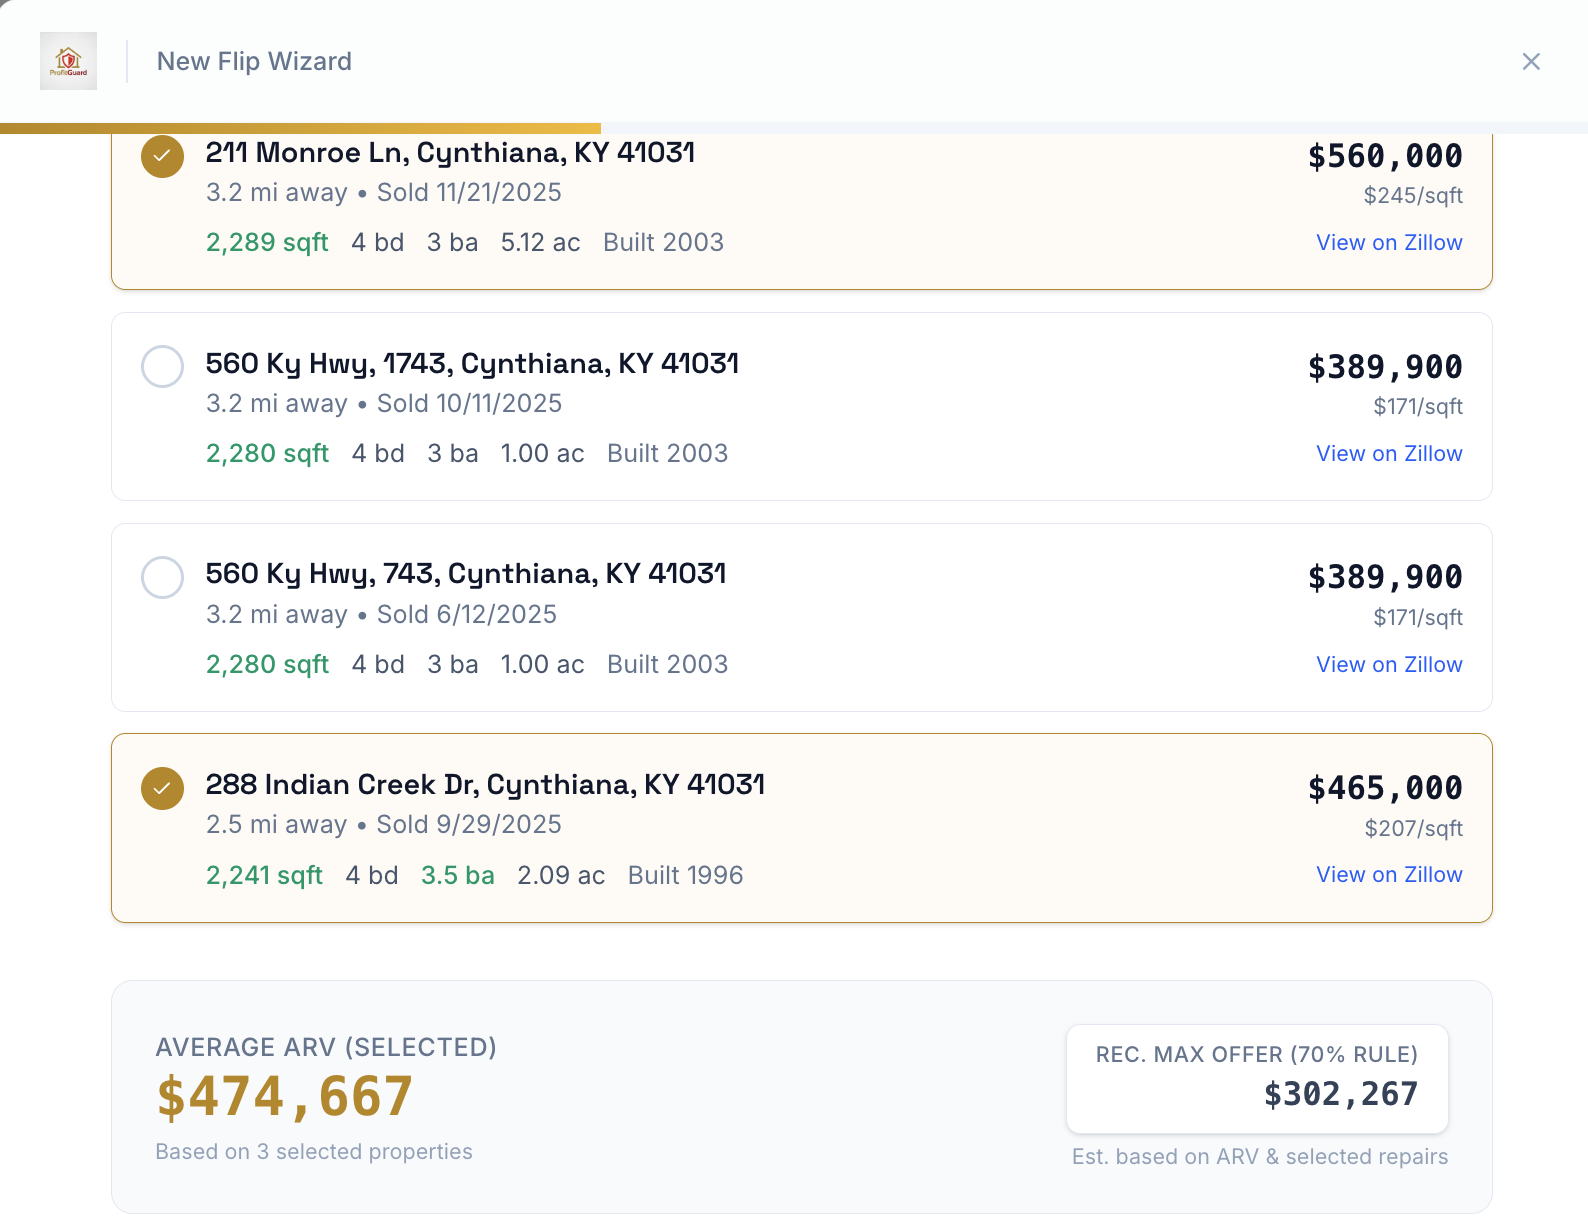
Task: Uncheck 288 Indian Creek Dr comparable
Action: click(x=162, y=788)
